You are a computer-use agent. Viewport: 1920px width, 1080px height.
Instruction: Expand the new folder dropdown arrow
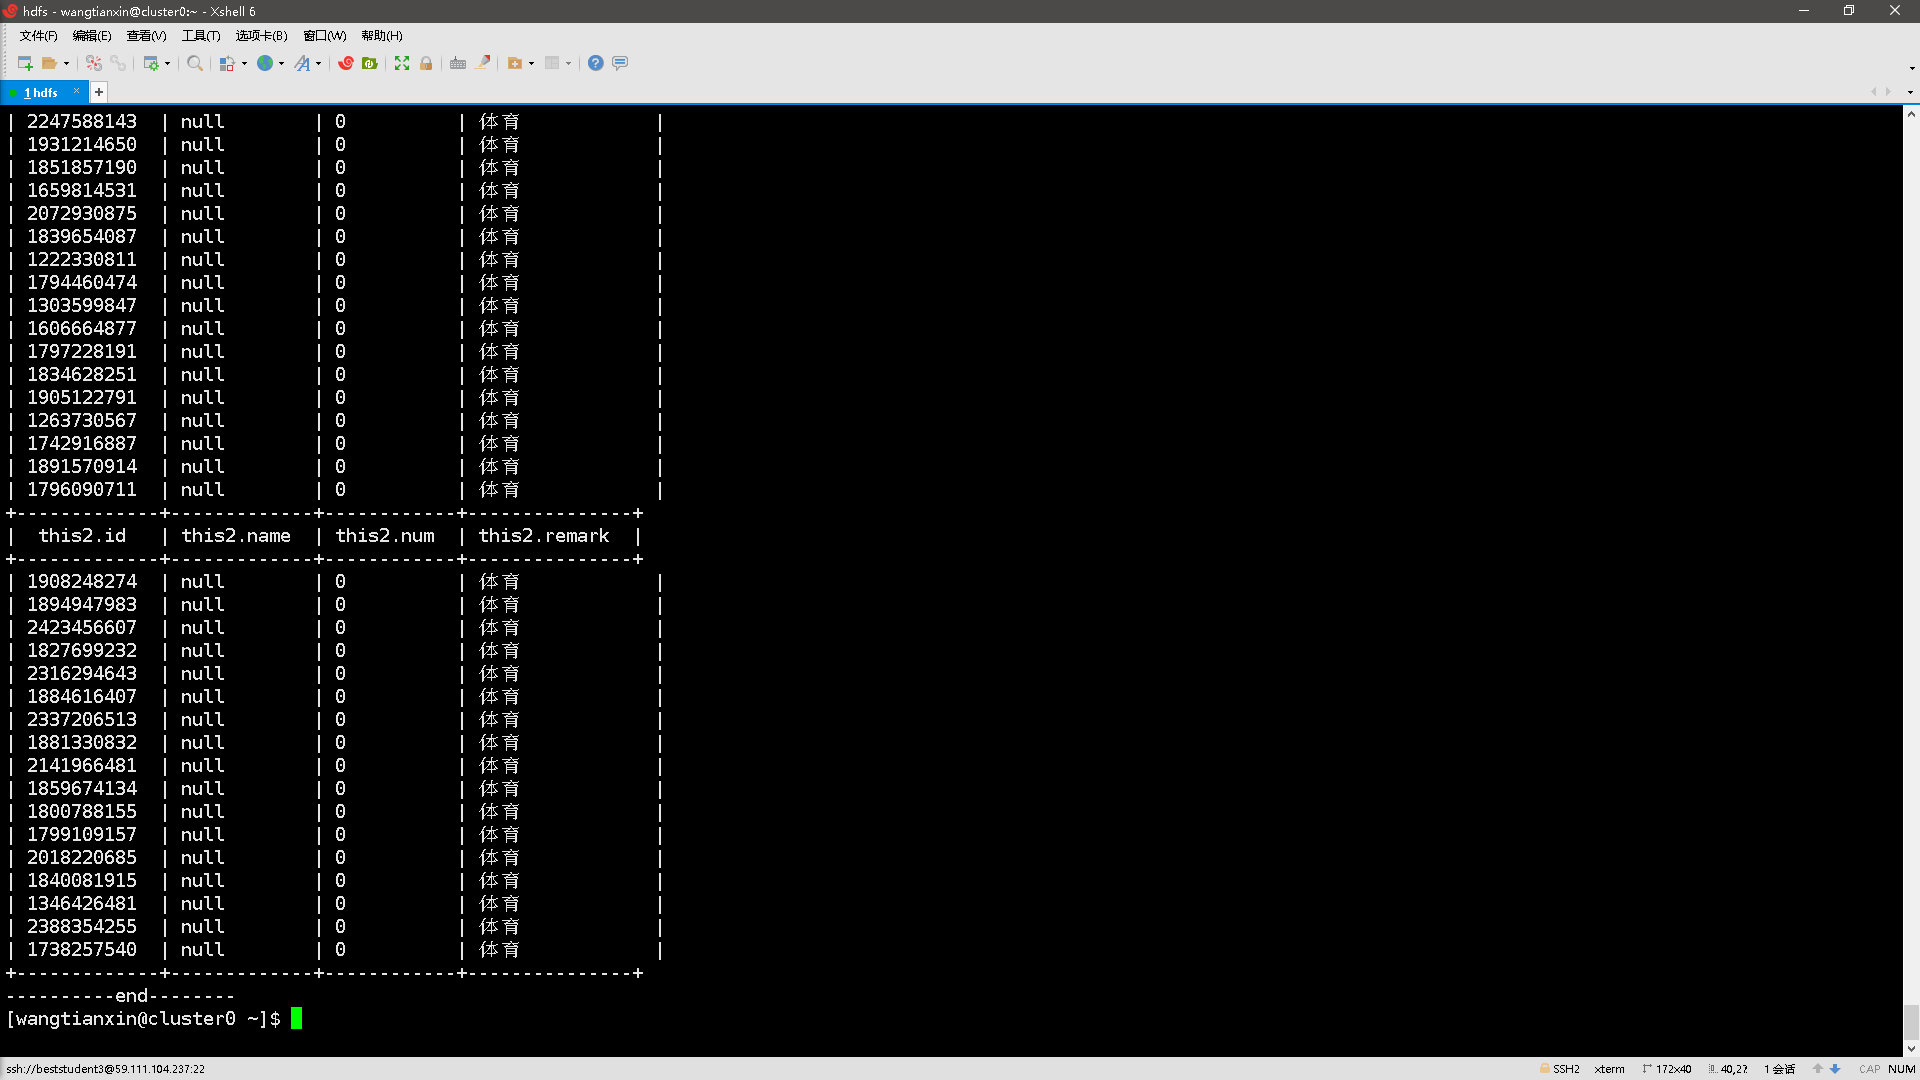click(x=531, y=63)
